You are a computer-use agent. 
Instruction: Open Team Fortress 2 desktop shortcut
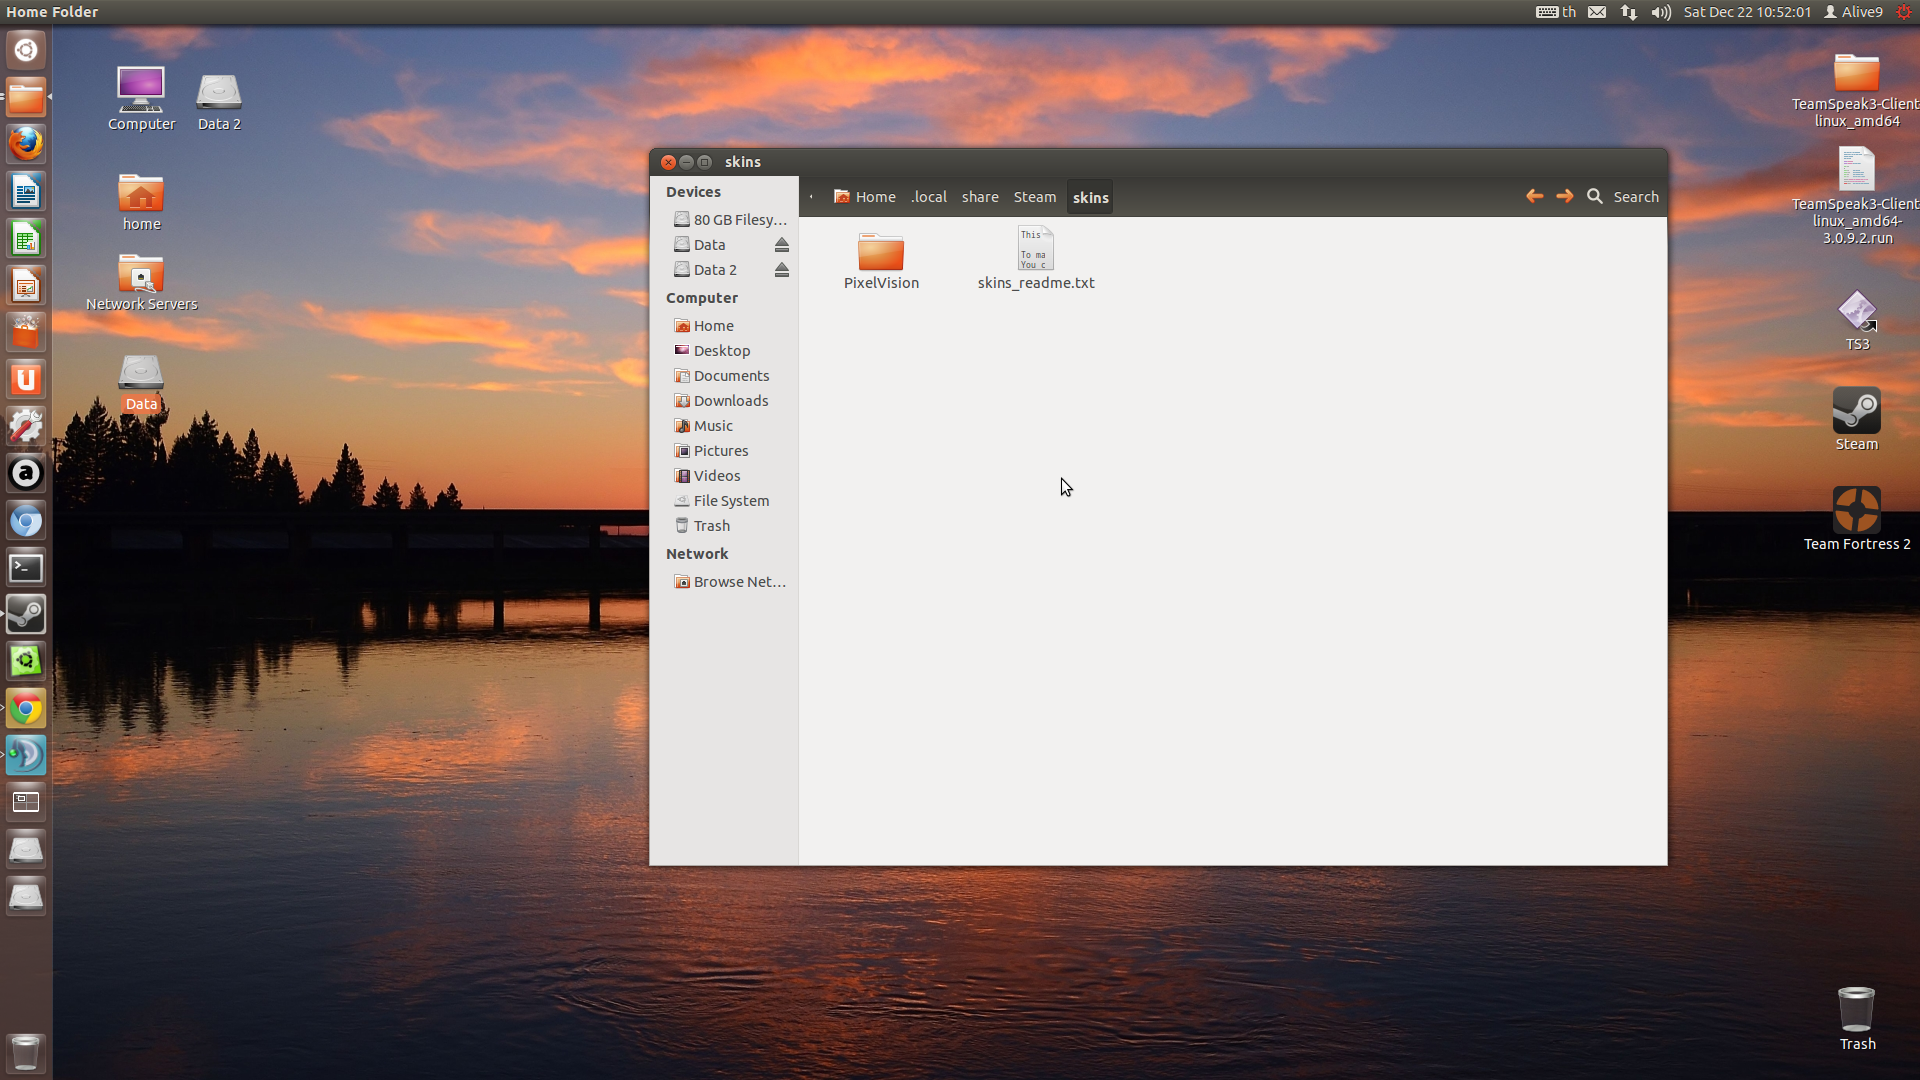[x=1856, y=511]
